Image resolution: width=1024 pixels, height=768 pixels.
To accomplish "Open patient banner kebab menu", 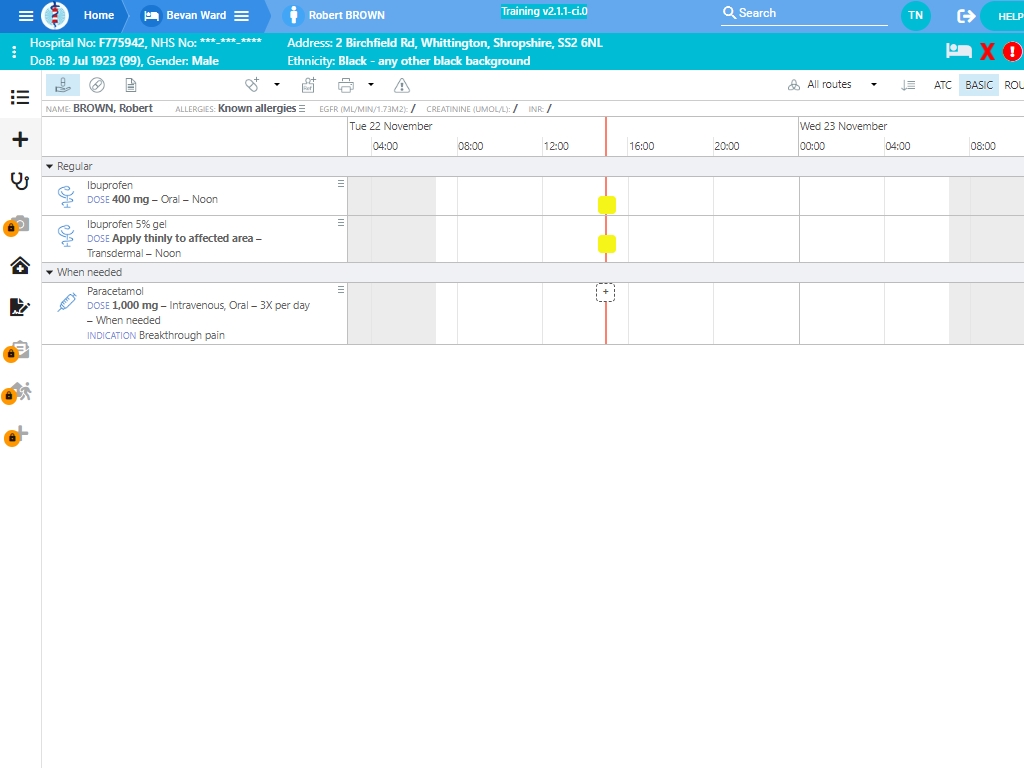I will click(14, 52).
